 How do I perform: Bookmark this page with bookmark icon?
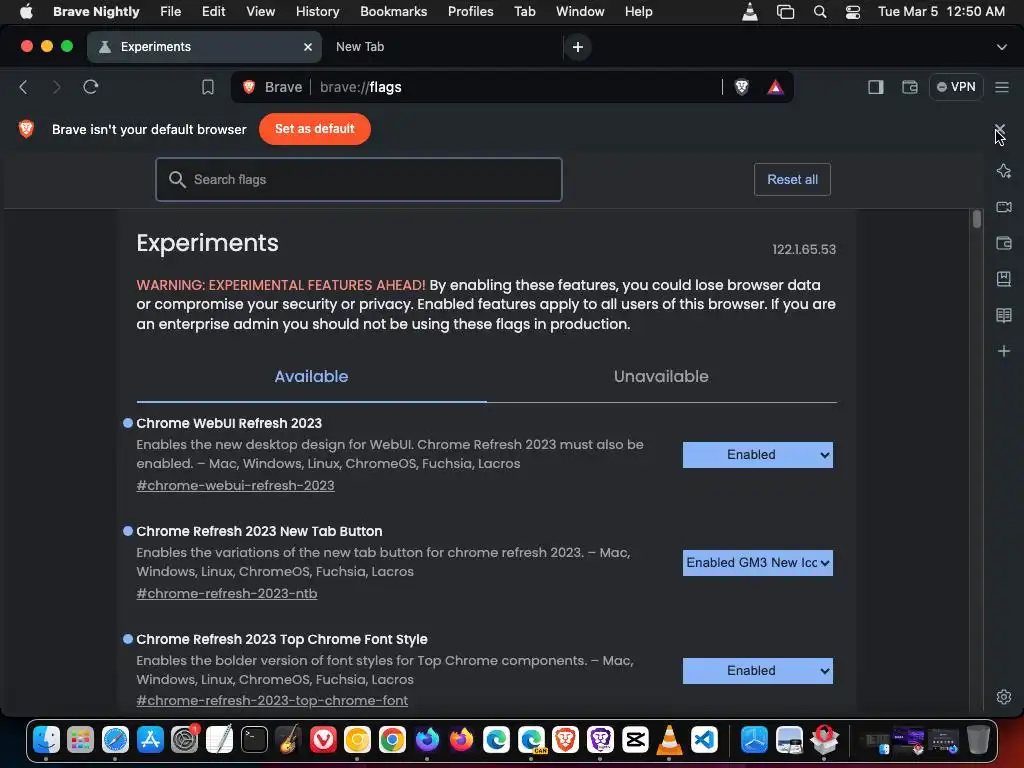coord(208,87)
